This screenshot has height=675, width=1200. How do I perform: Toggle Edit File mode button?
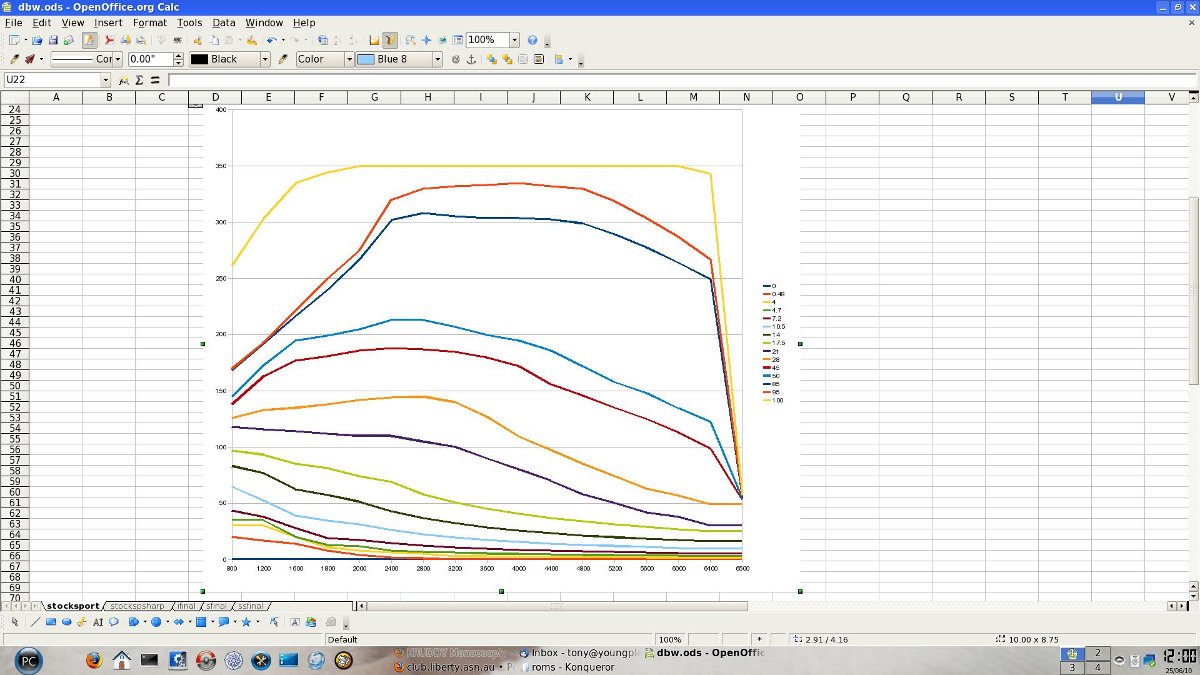pos(90,41)
